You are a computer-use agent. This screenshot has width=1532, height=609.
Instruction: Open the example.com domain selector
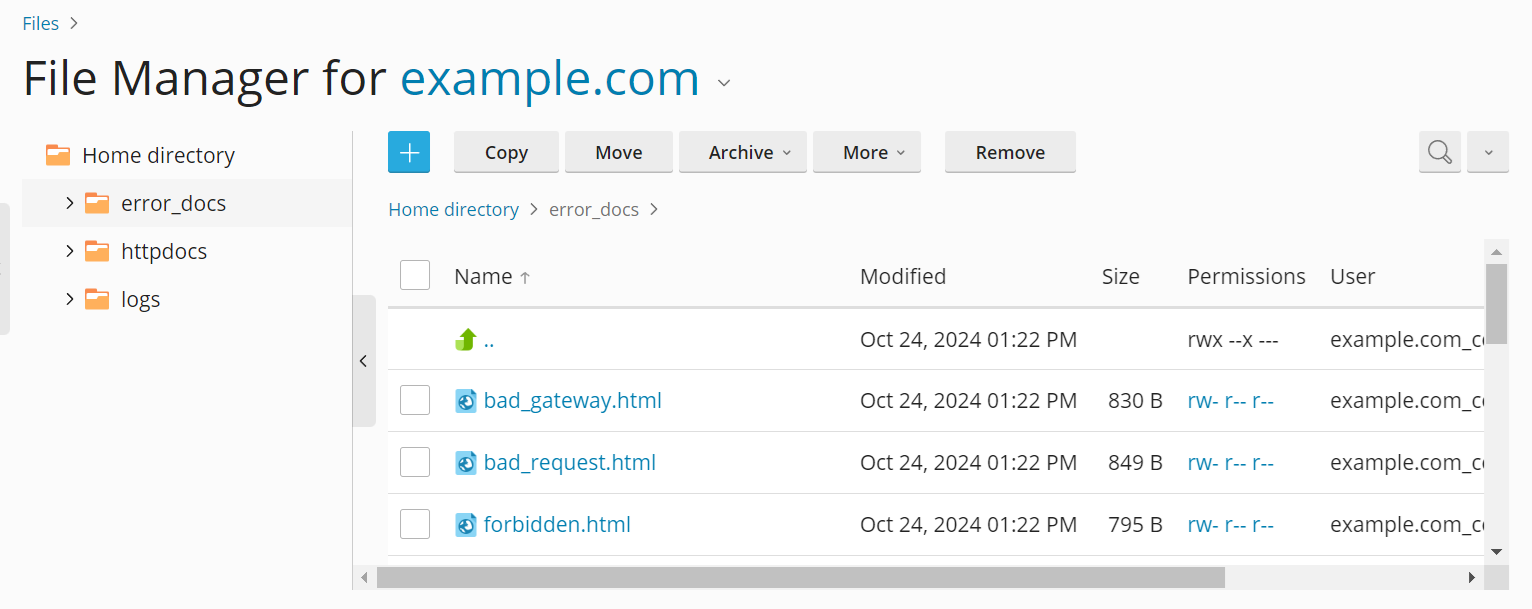click(723, 83)
